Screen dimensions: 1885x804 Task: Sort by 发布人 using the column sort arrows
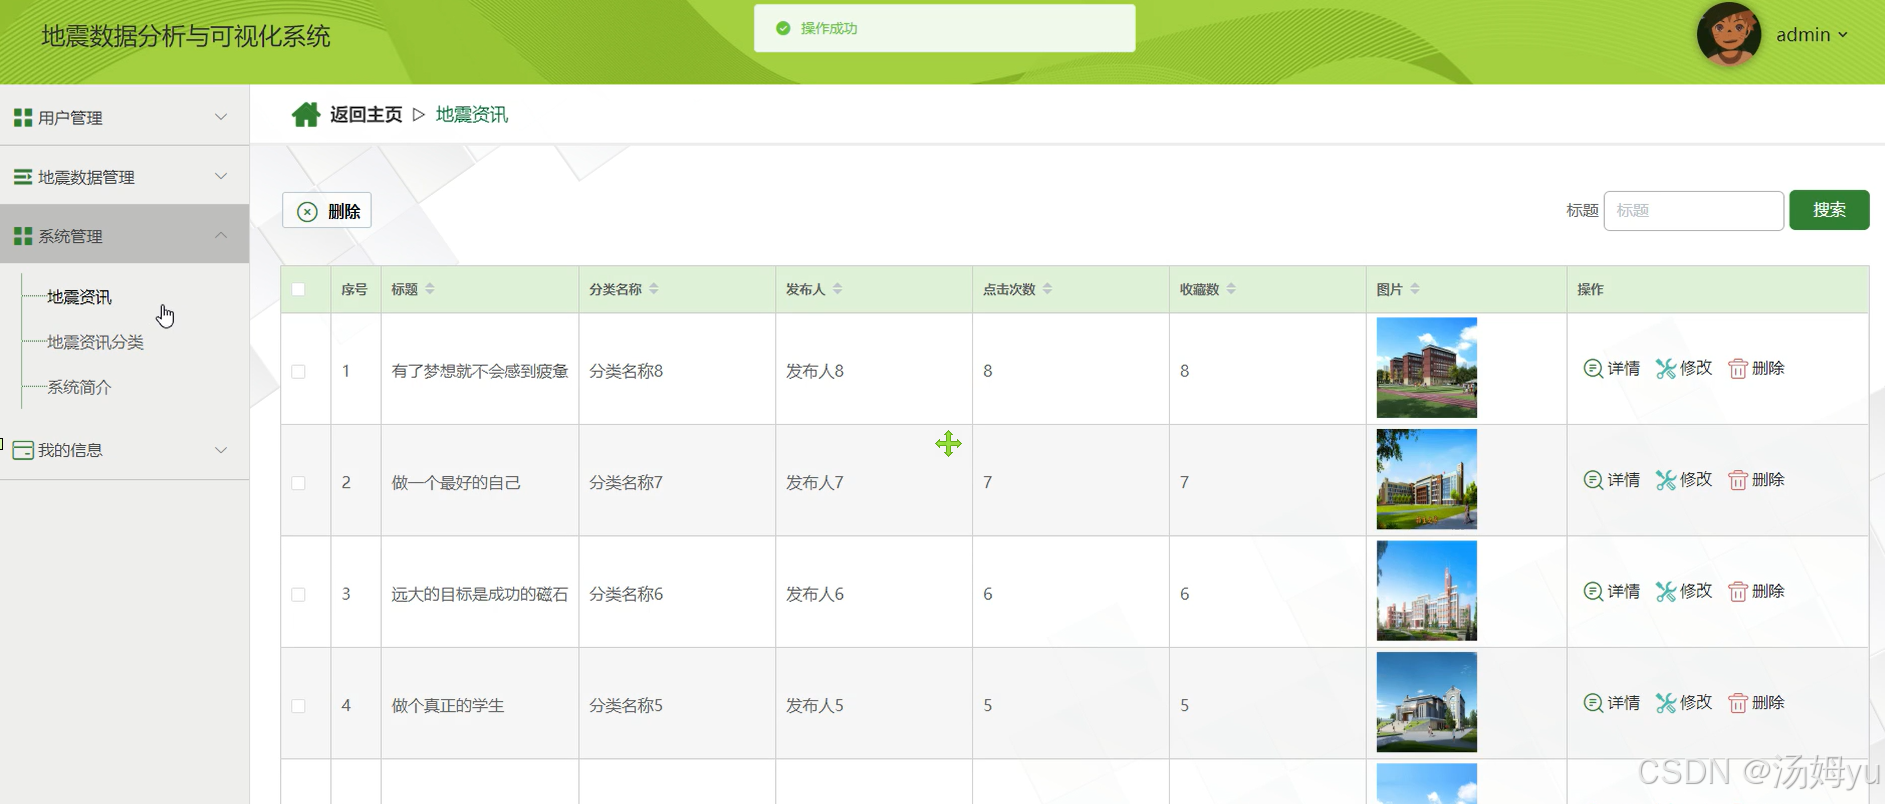838,289
